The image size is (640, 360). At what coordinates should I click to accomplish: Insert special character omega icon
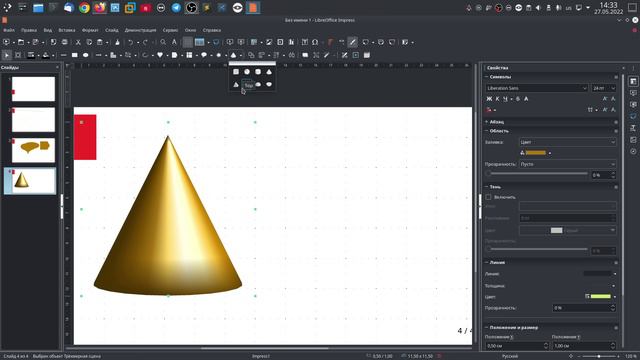[x=315, y=42]
